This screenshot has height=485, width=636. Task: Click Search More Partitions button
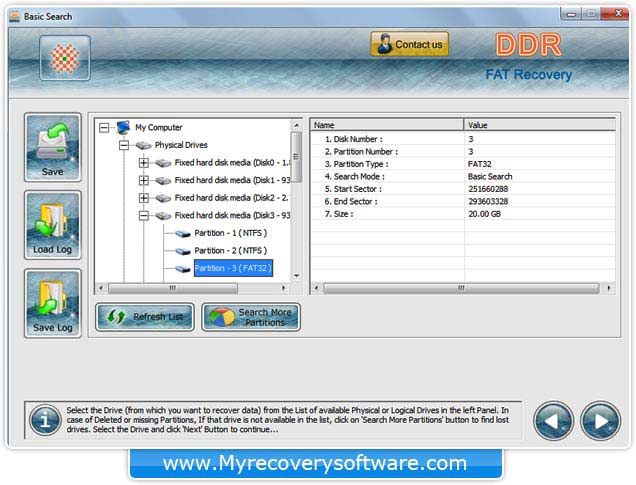[251, 317]
